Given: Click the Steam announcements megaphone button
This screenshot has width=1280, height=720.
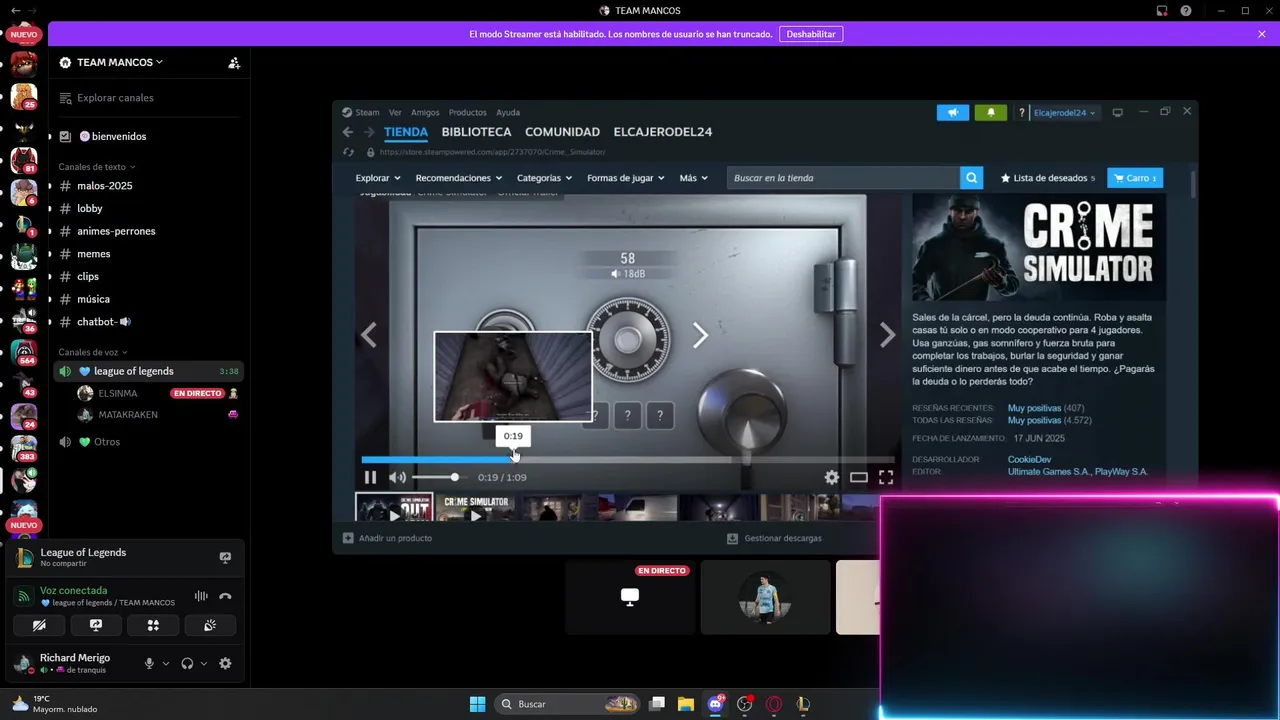Looking at the screenshot, I should [952, 112].
